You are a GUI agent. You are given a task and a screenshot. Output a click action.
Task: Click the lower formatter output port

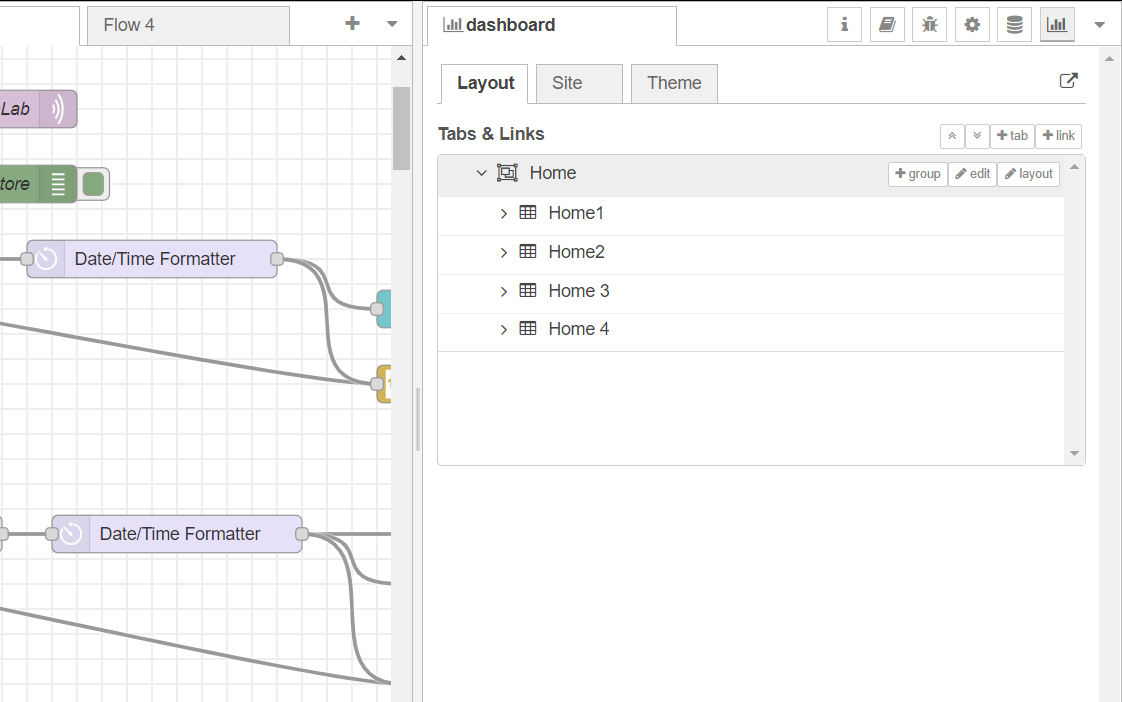pos(302,534)
